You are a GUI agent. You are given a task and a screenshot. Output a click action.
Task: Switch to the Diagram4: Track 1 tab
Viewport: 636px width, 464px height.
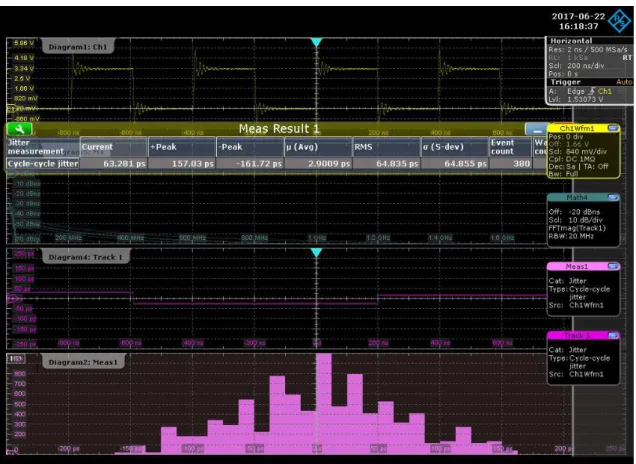[x=85, y=257]
